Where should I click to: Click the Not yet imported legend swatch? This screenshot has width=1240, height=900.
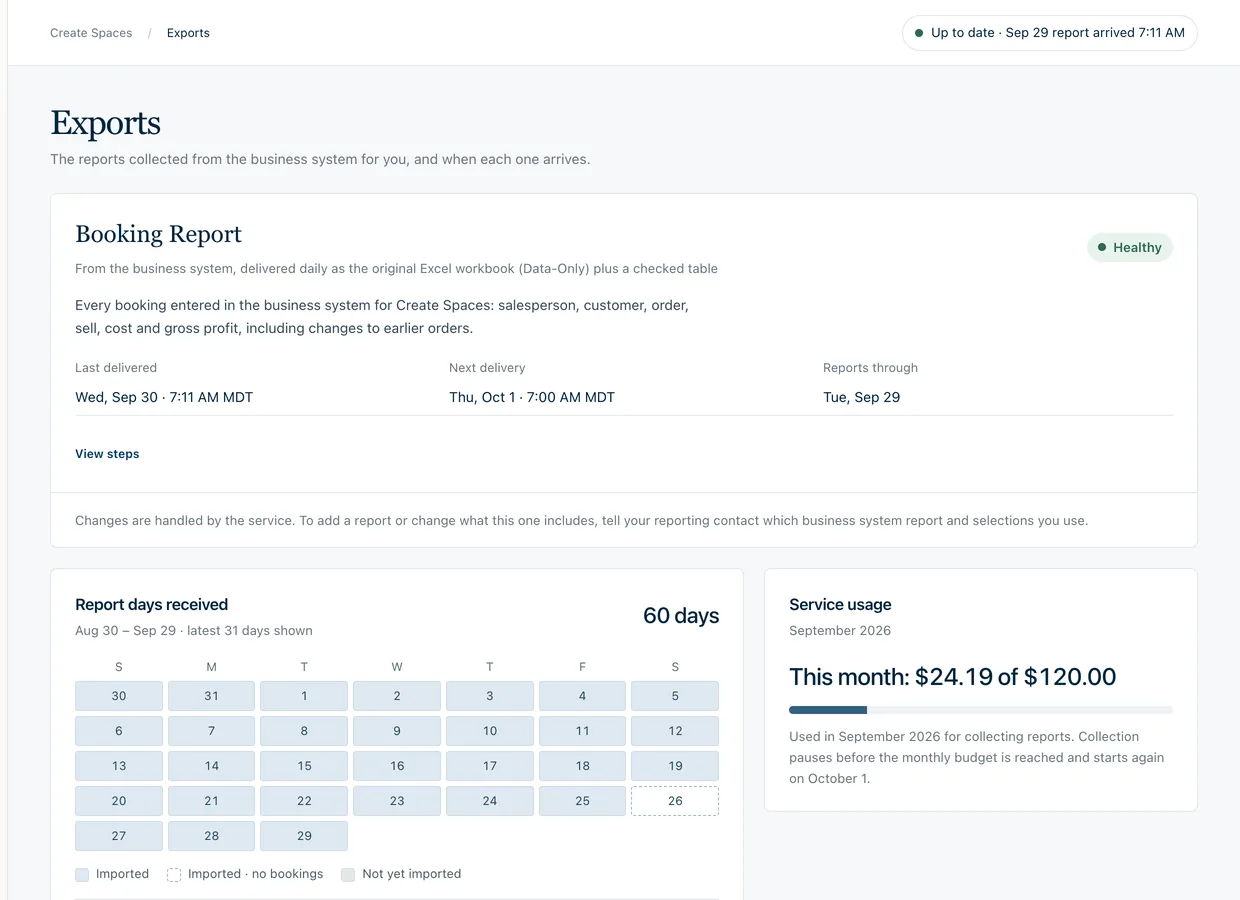point(348,875)
